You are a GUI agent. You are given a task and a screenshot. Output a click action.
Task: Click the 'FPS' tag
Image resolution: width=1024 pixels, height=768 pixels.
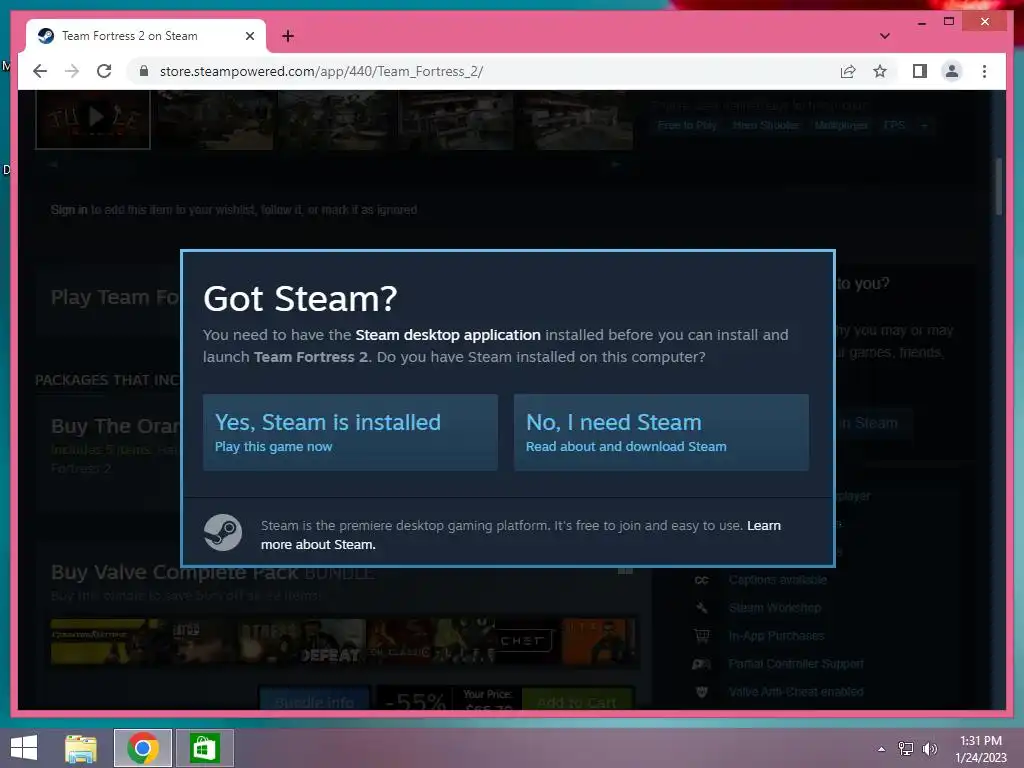[893, 125]
